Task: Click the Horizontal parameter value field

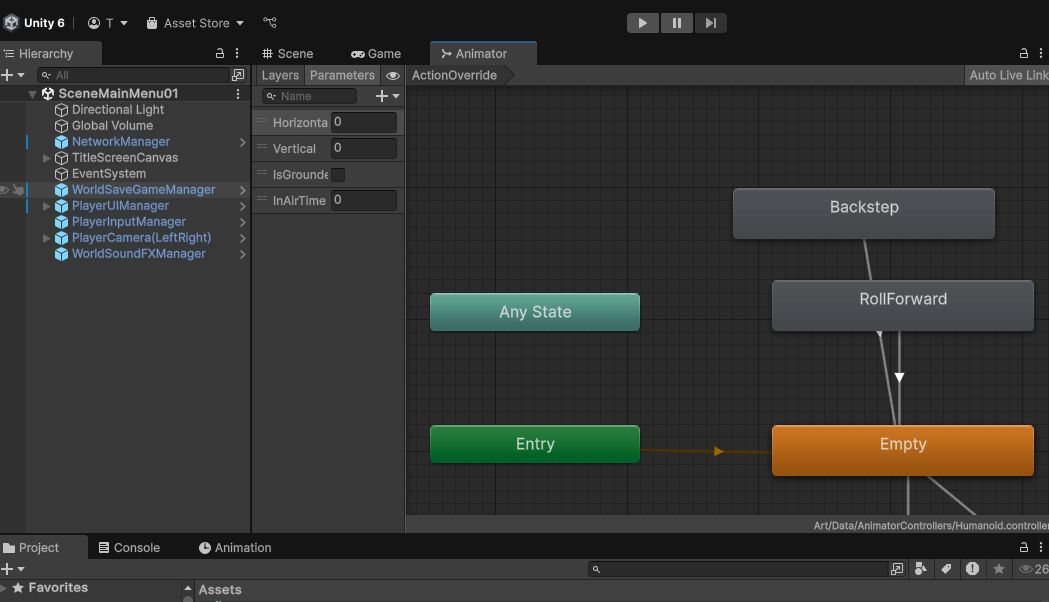Action: [364, 122]
